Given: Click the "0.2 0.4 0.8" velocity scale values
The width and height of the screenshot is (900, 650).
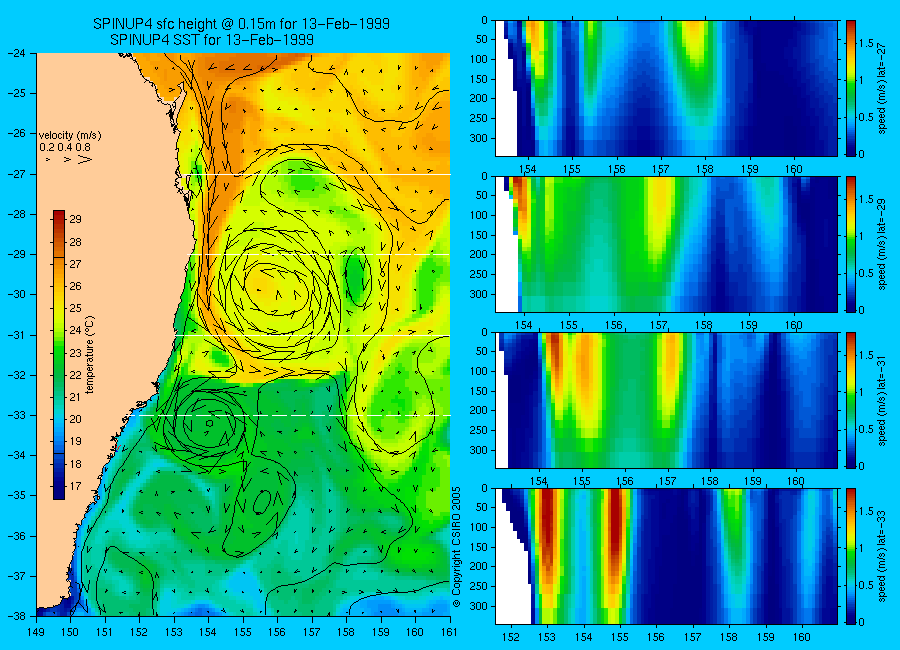Looking at the screenshot, I should coord(65,148).
